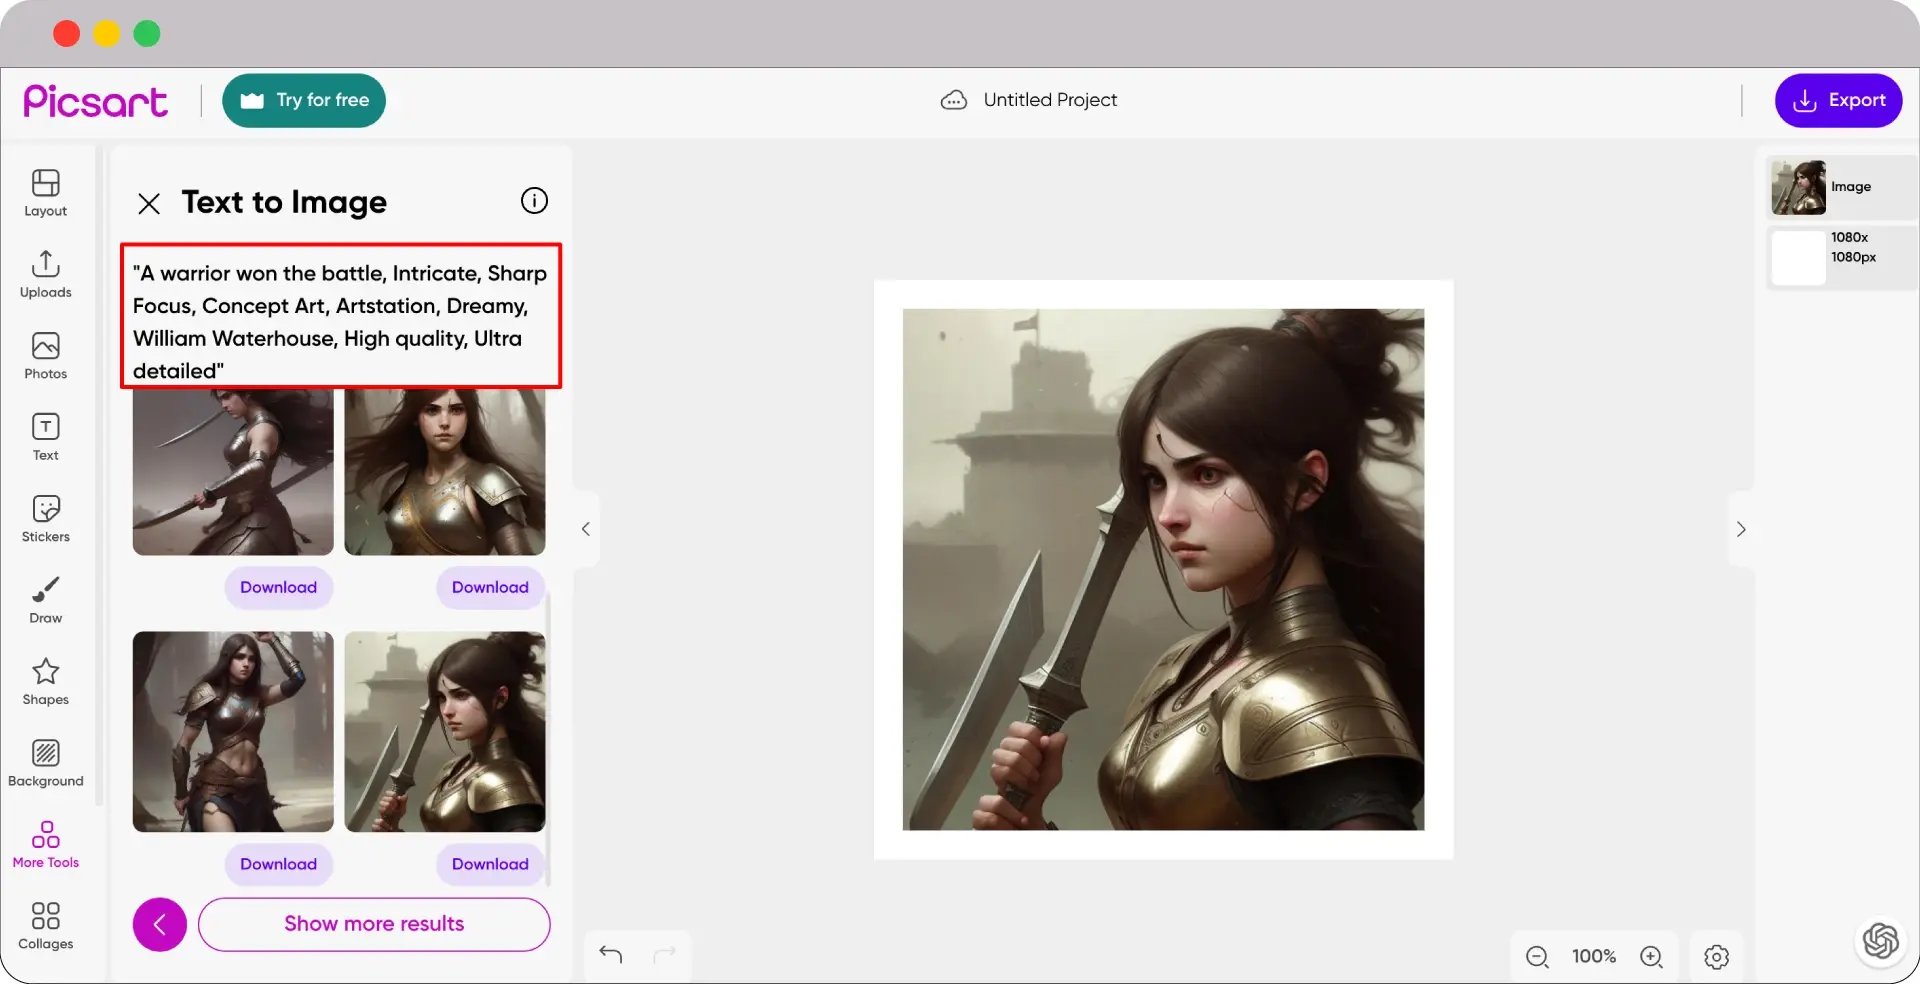The width and height of the screenshot is (1920, 984).
Task: Select the Draw brush tool
Action: pyautogui.click(x=45, y=600)
